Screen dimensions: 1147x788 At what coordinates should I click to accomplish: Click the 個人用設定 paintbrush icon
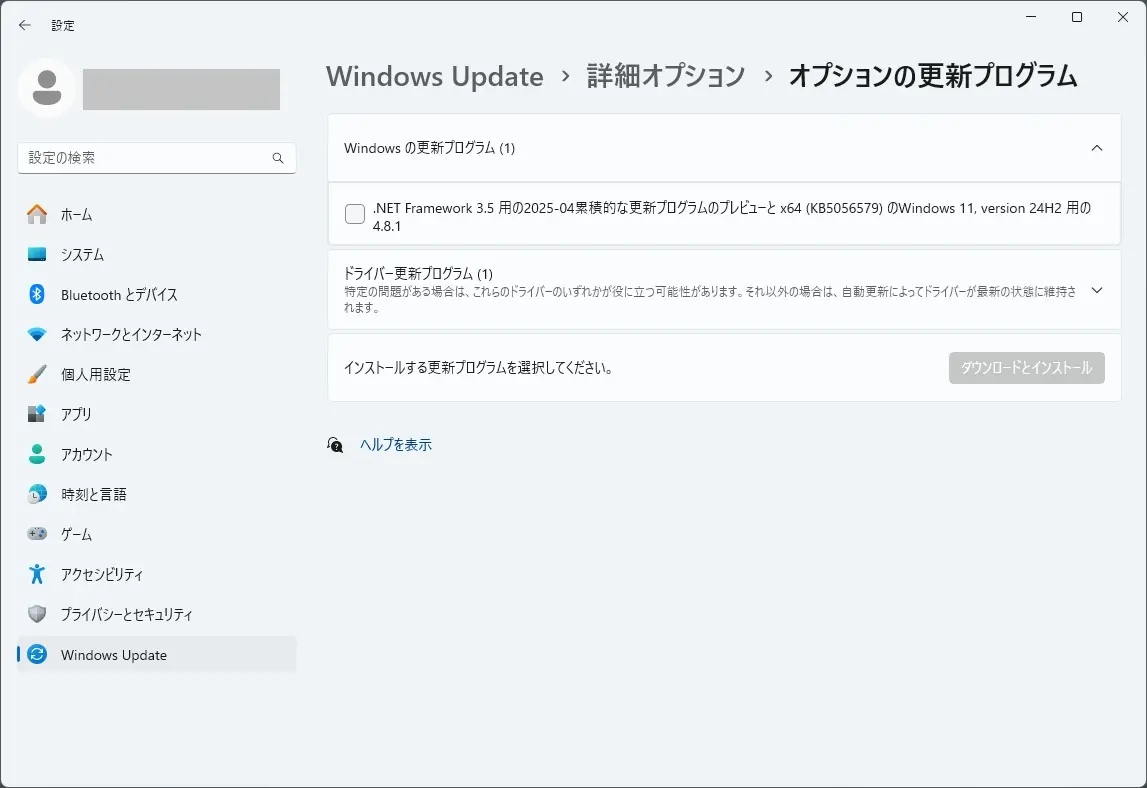pos(37,374)
